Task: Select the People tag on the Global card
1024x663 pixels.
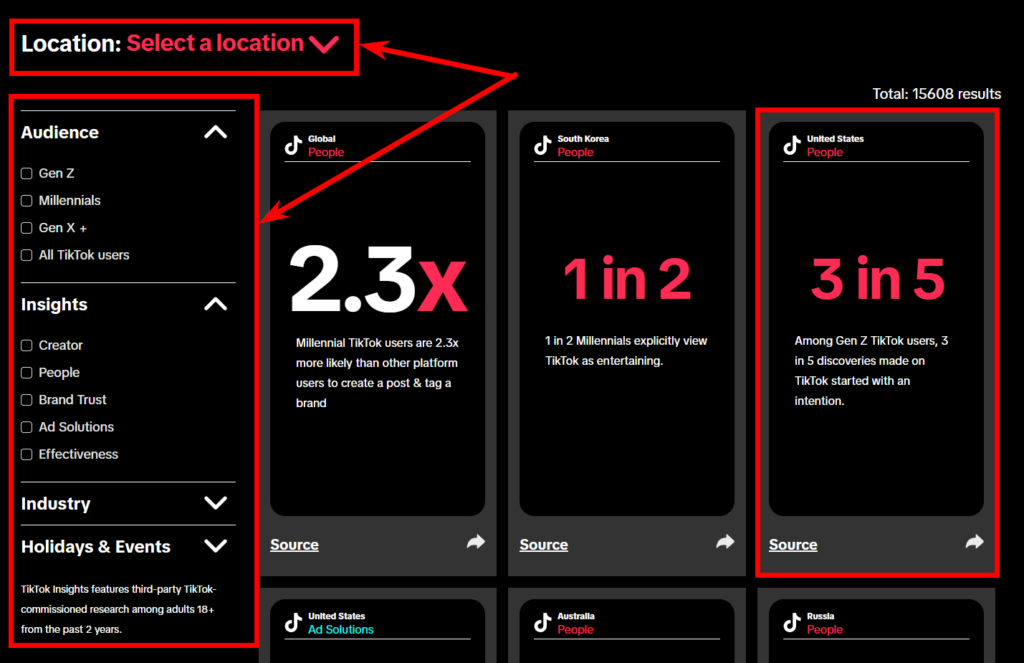Action: pyautogui.click(x=326, y=152)
